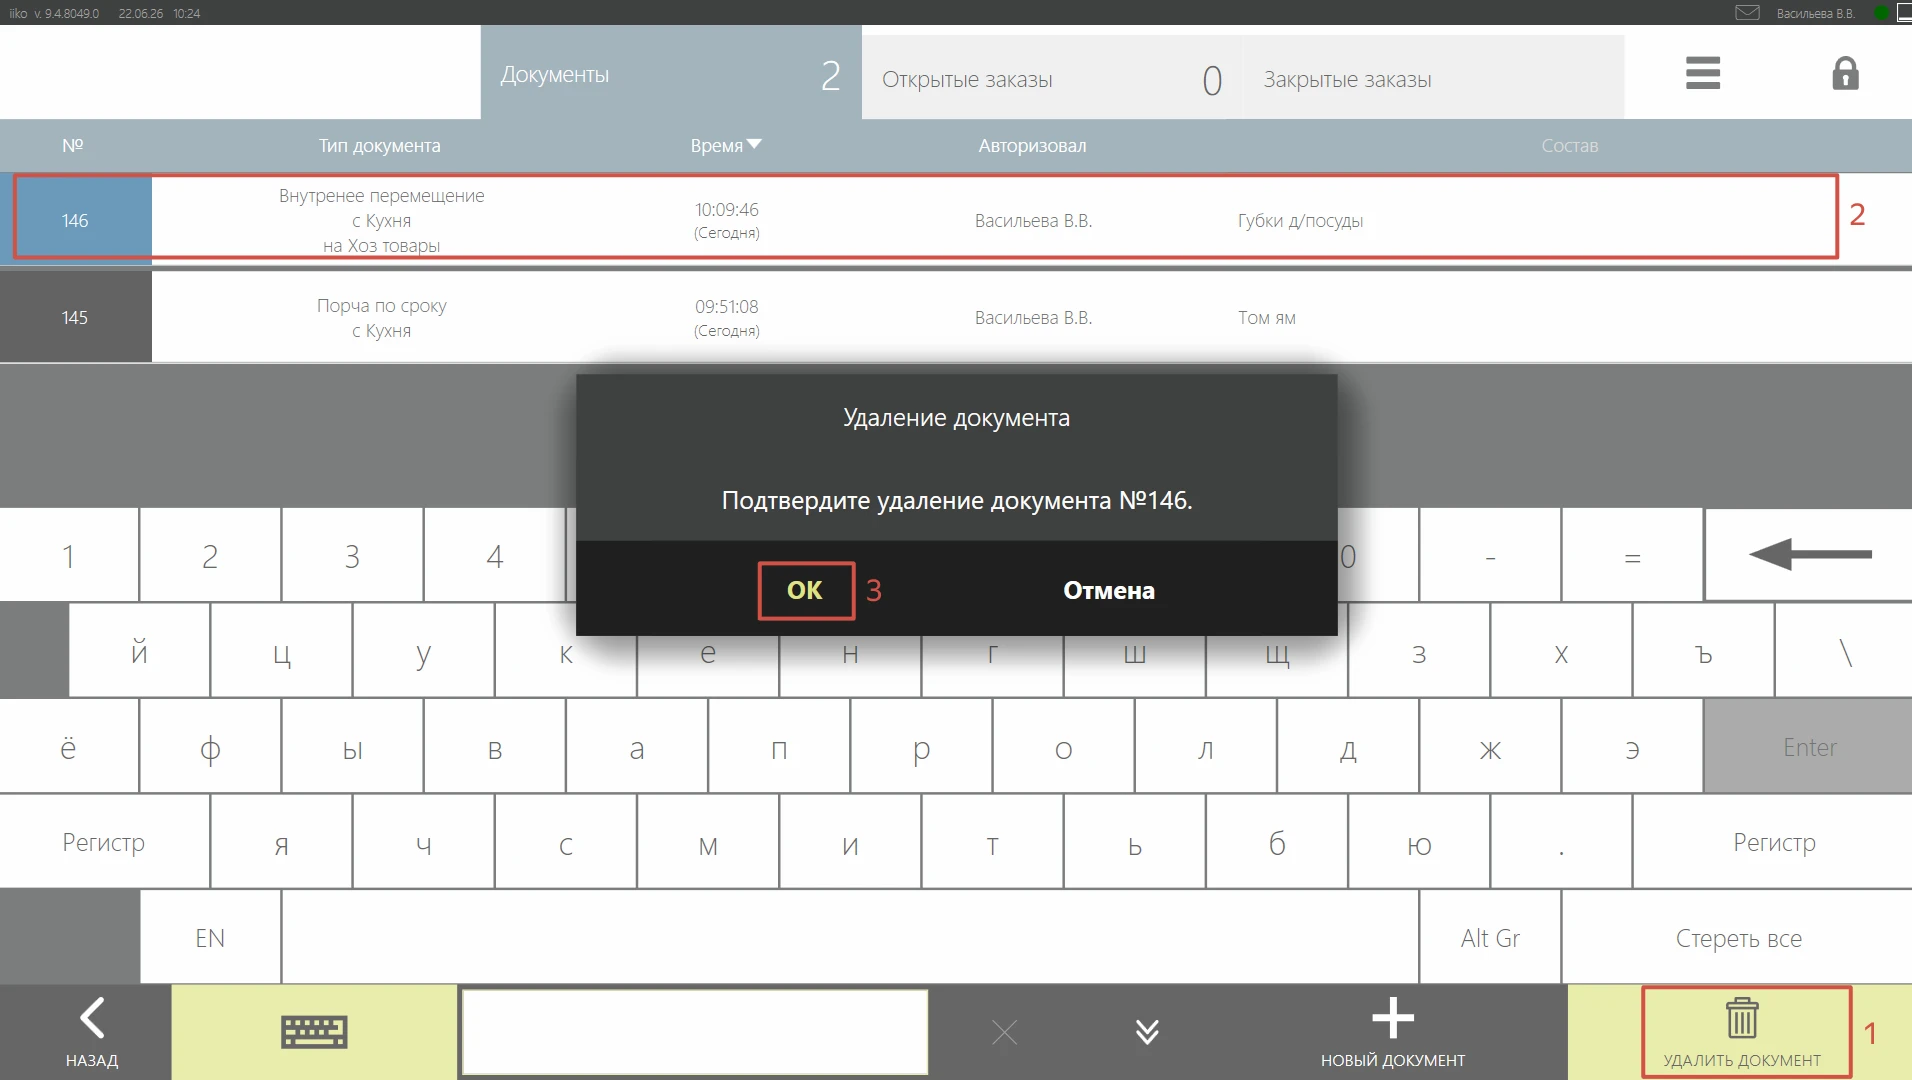Clear the search field with the X icon

coord(1005,1032)
